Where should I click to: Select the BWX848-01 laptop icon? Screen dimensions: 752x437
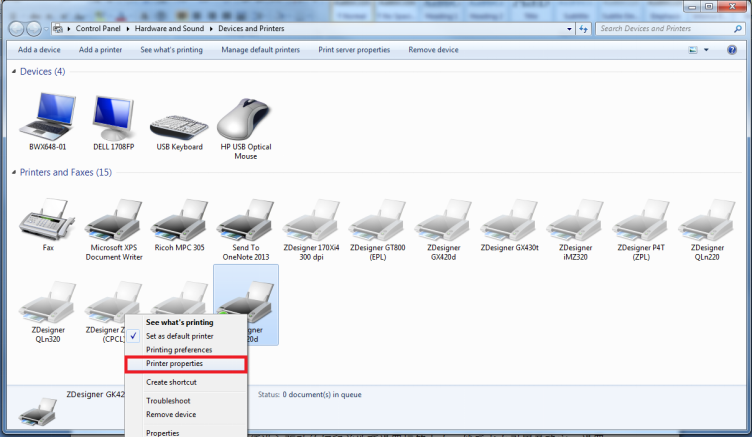47,119
